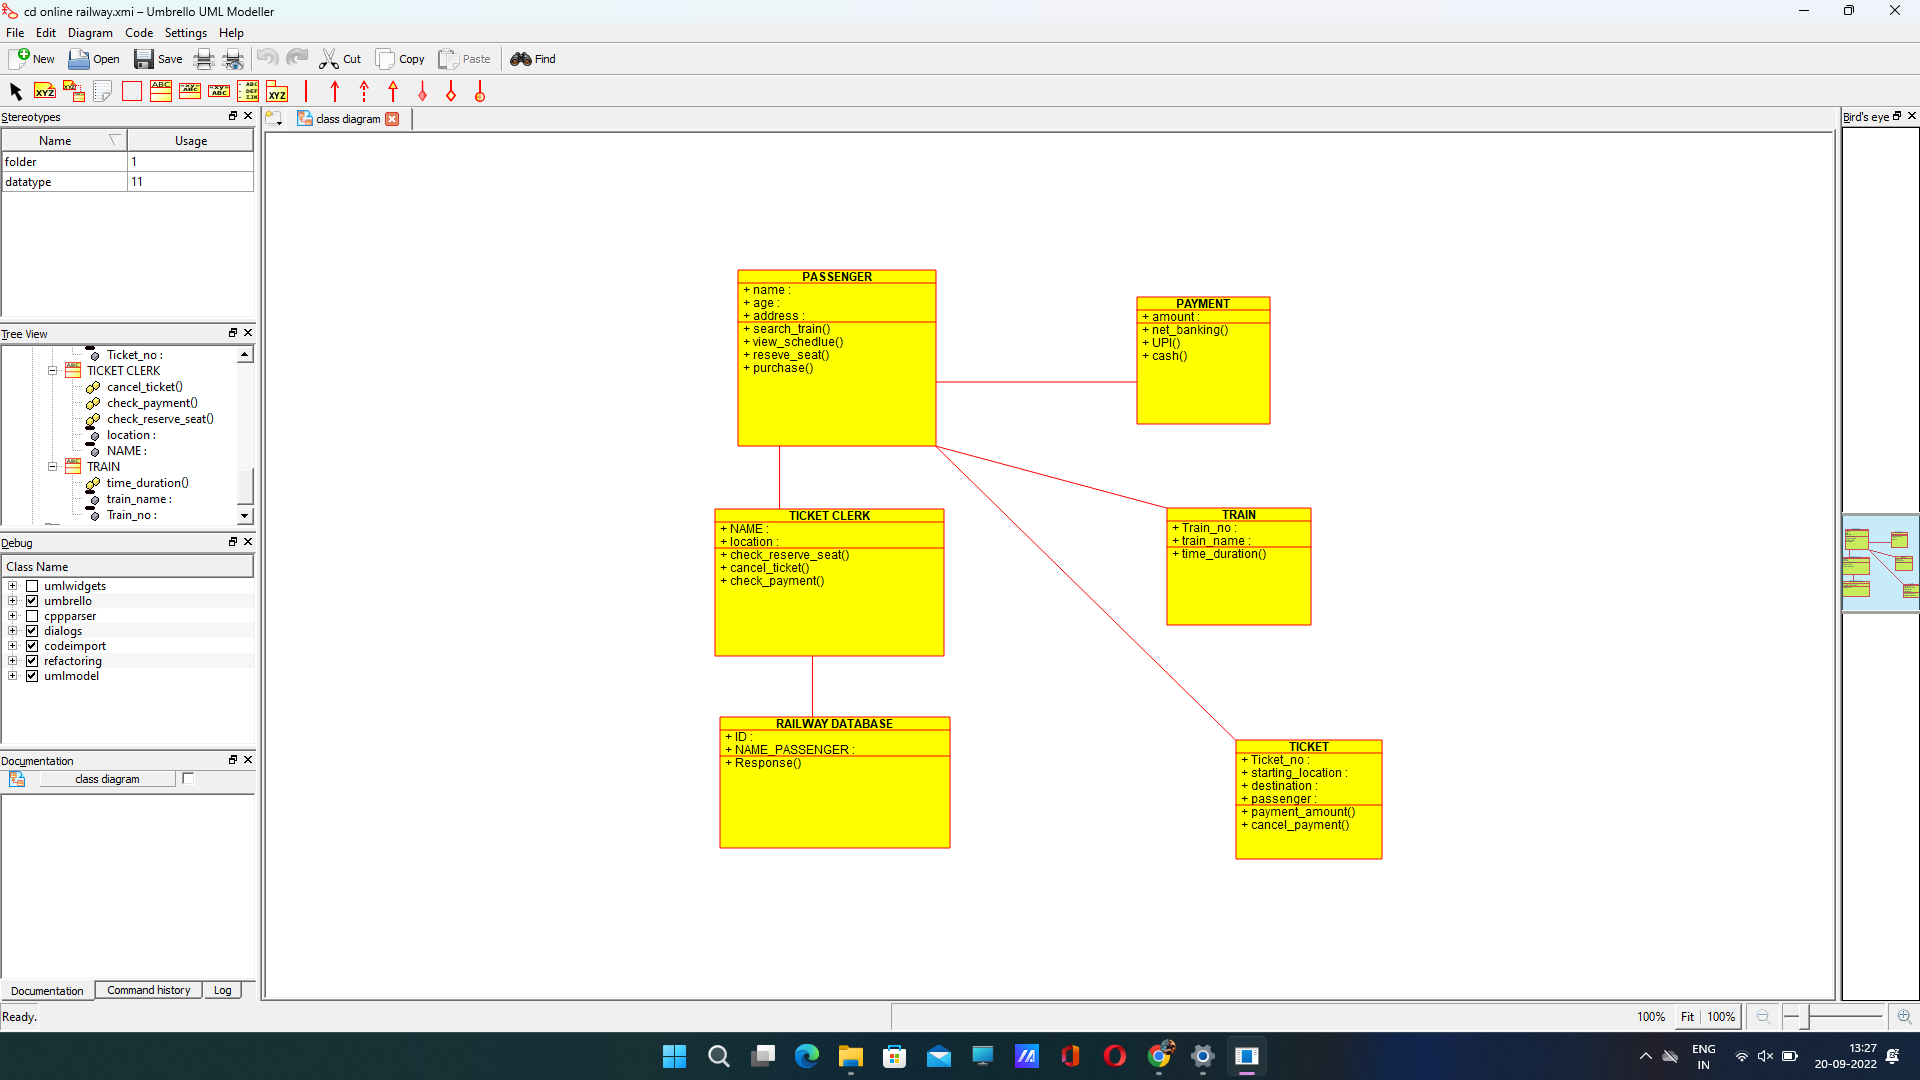
Task: Open the Diagram menu
Action: [x=90, y=33]
